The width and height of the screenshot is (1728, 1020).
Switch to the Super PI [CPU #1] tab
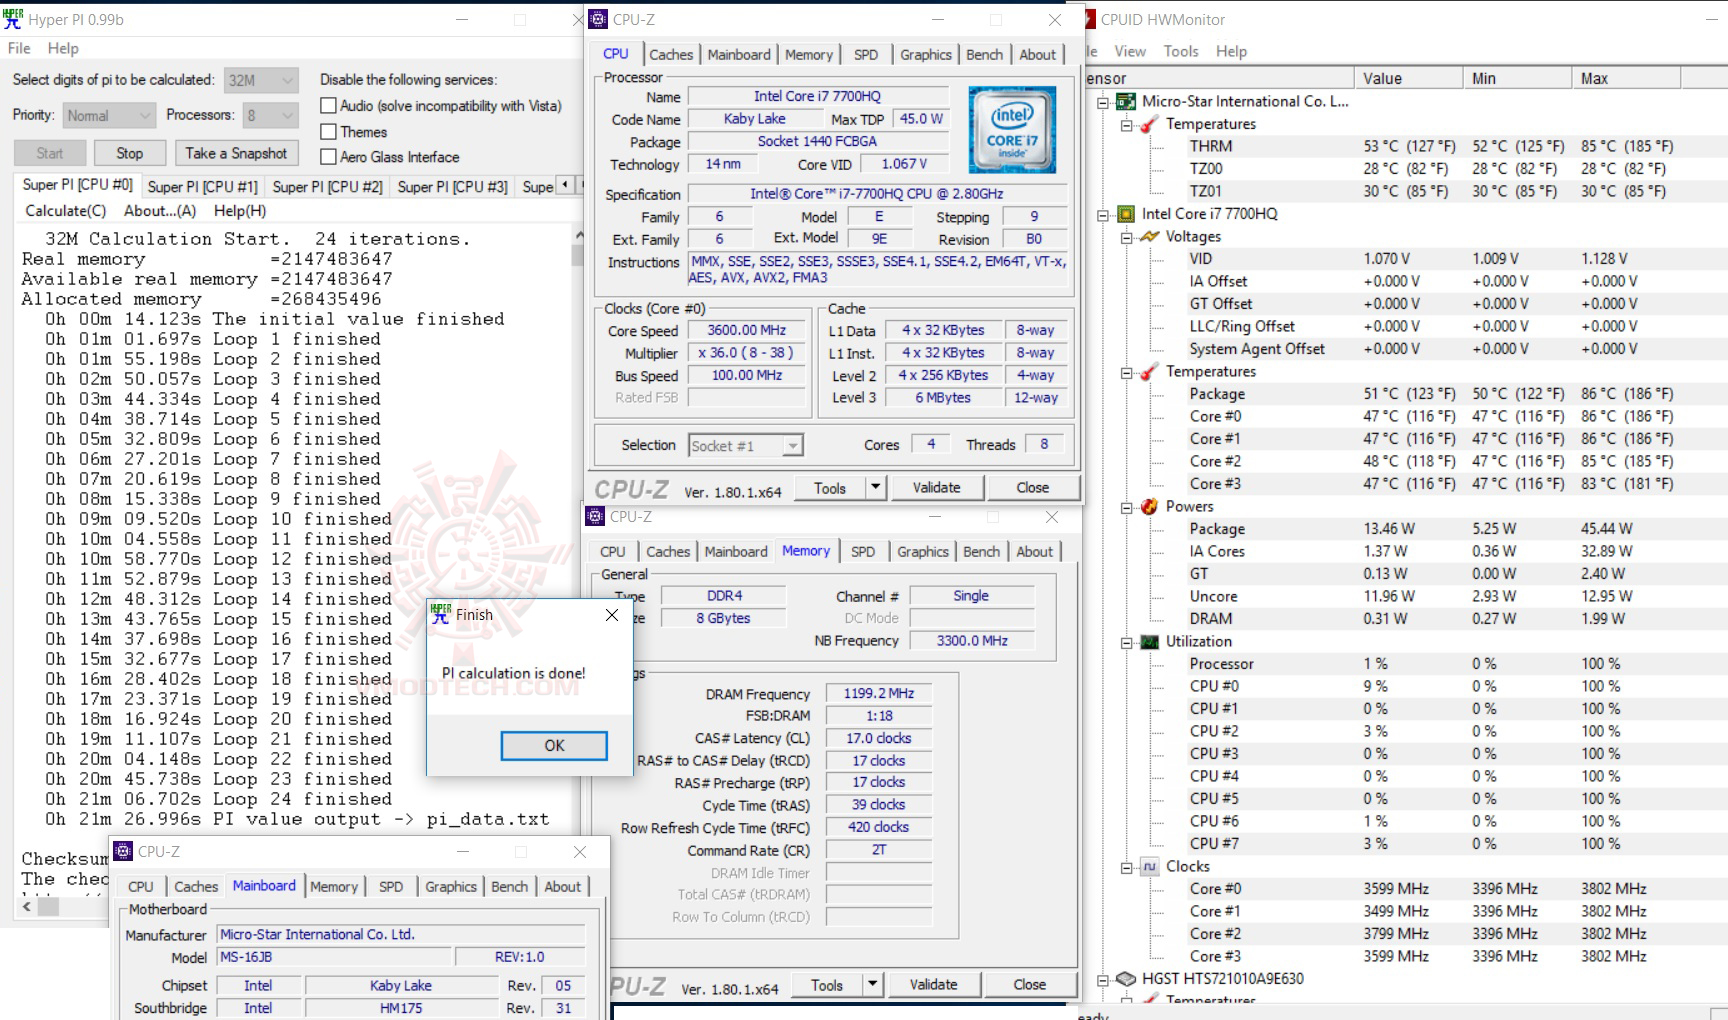coord(201,186)
